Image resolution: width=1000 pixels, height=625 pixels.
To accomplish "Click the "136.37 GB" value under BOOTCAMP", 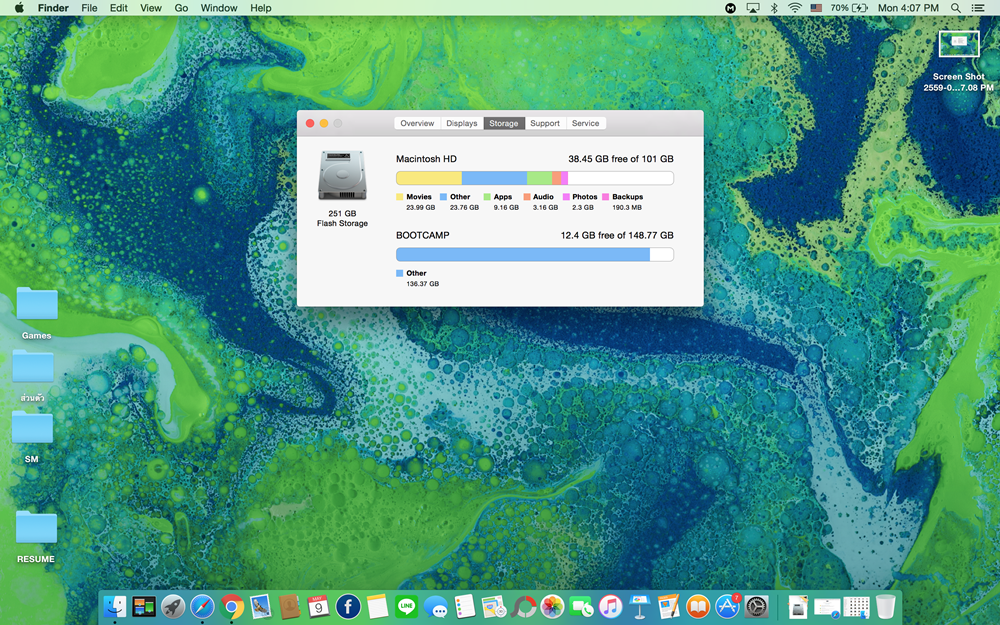I will [x=422, y=284].
